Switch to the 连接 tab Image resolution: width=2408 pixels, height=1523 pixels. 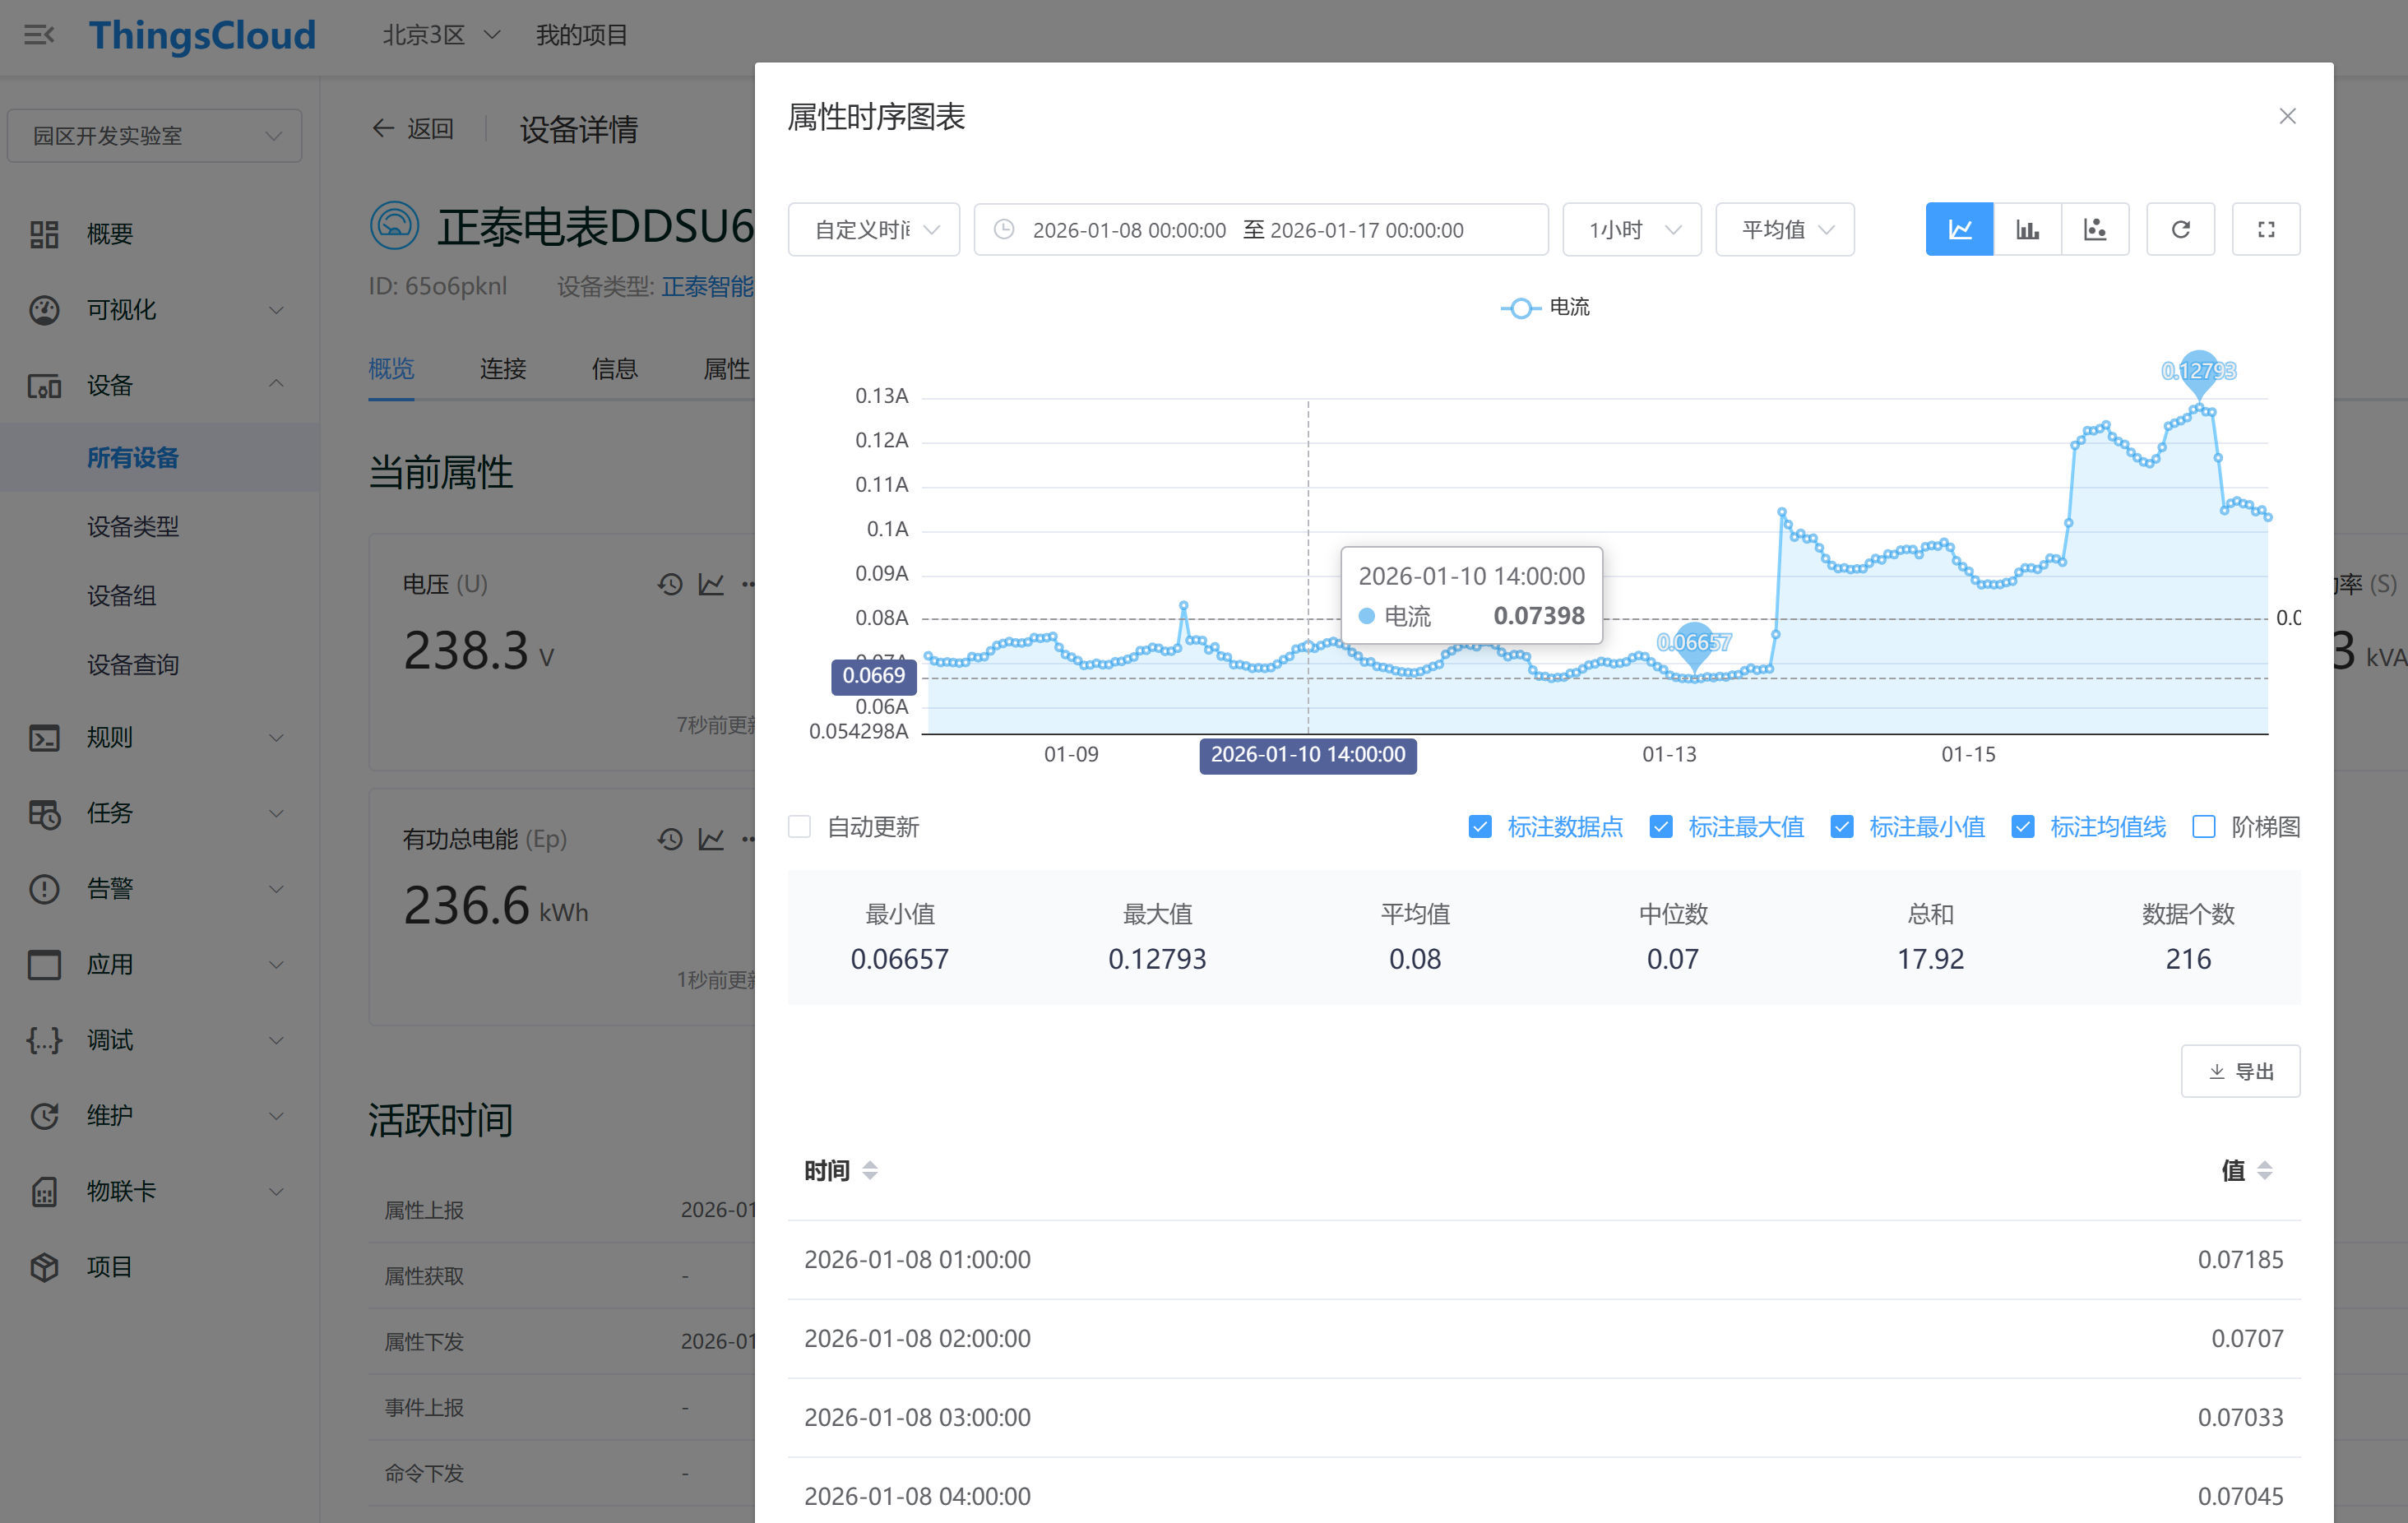click(x=502, y=369)
